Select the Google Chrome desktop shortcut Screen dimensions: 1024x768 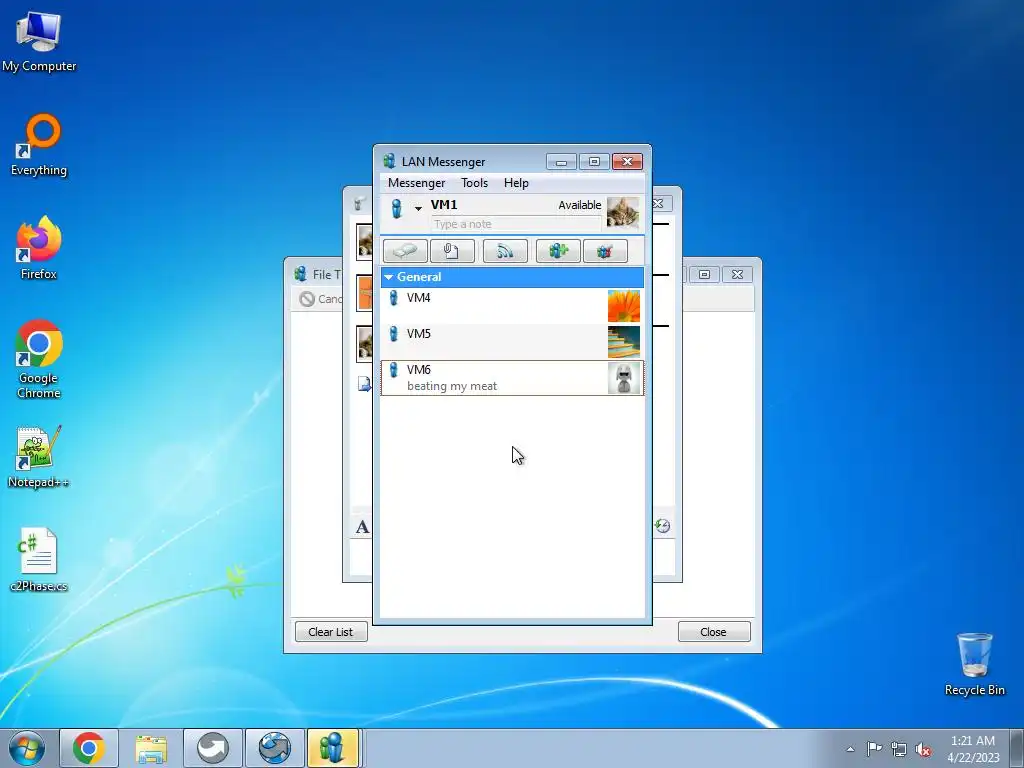[39, 359]
